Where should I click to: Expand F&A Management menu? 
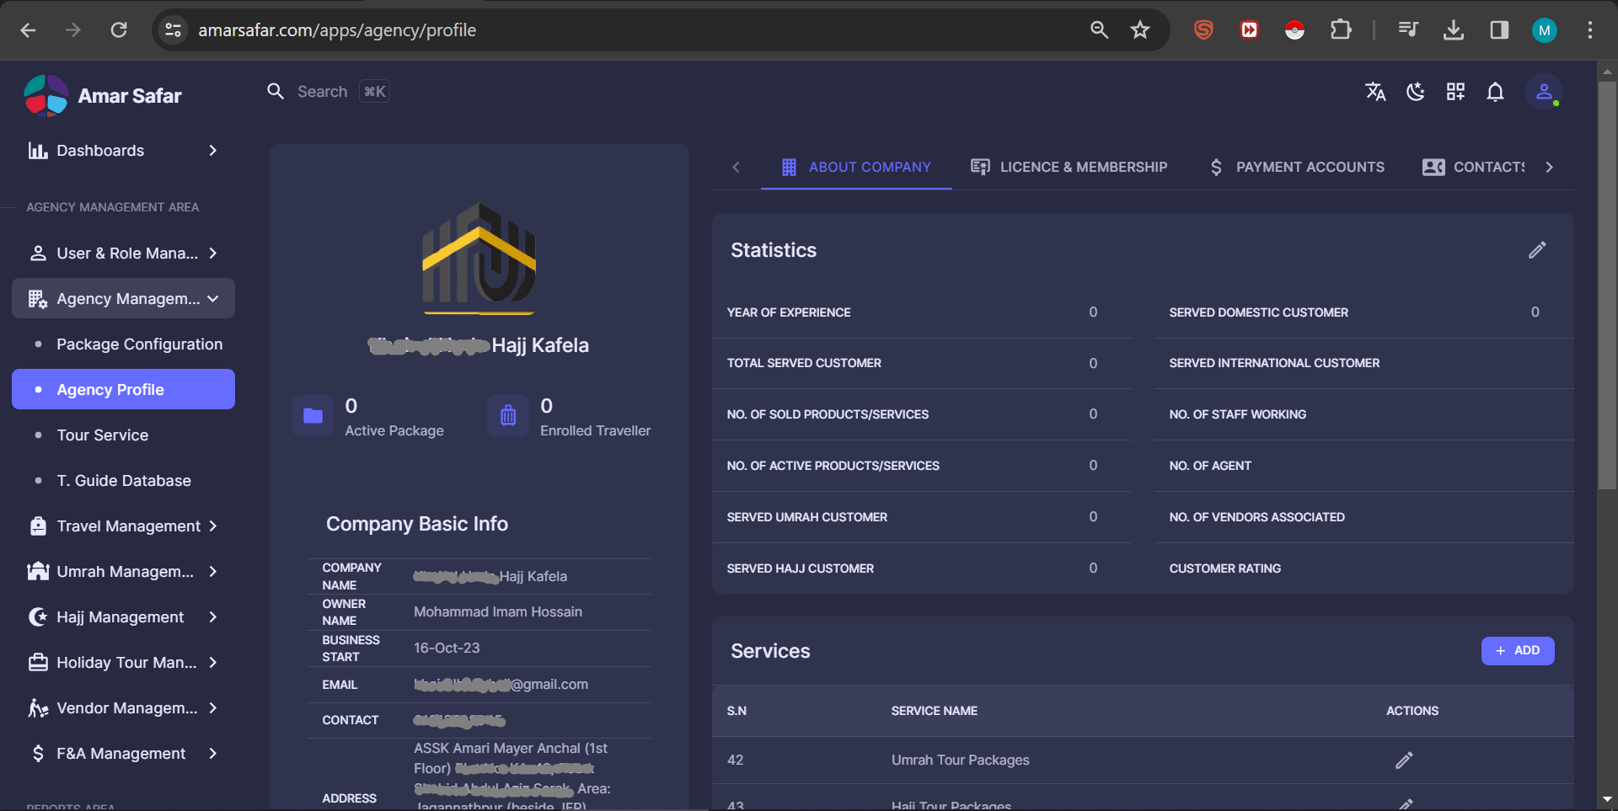pos(123,753)
